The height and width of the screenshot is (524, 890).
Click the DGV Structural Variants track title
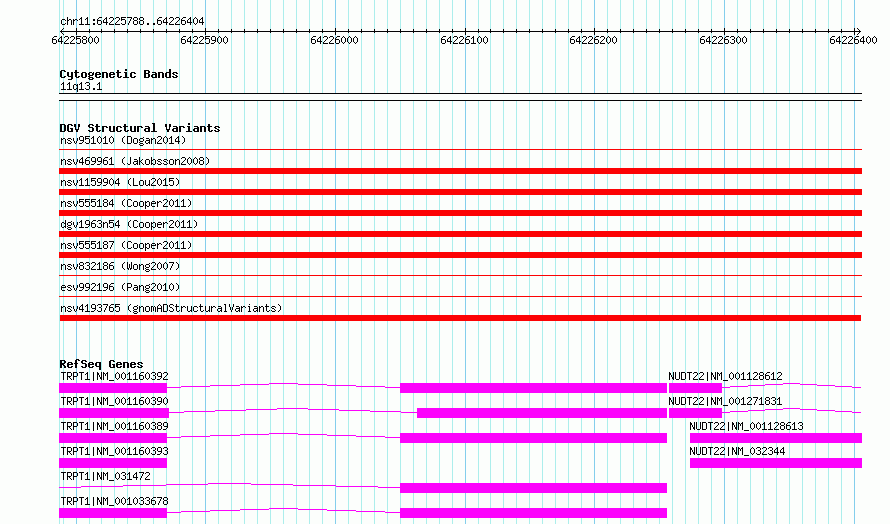click(140, 128)
